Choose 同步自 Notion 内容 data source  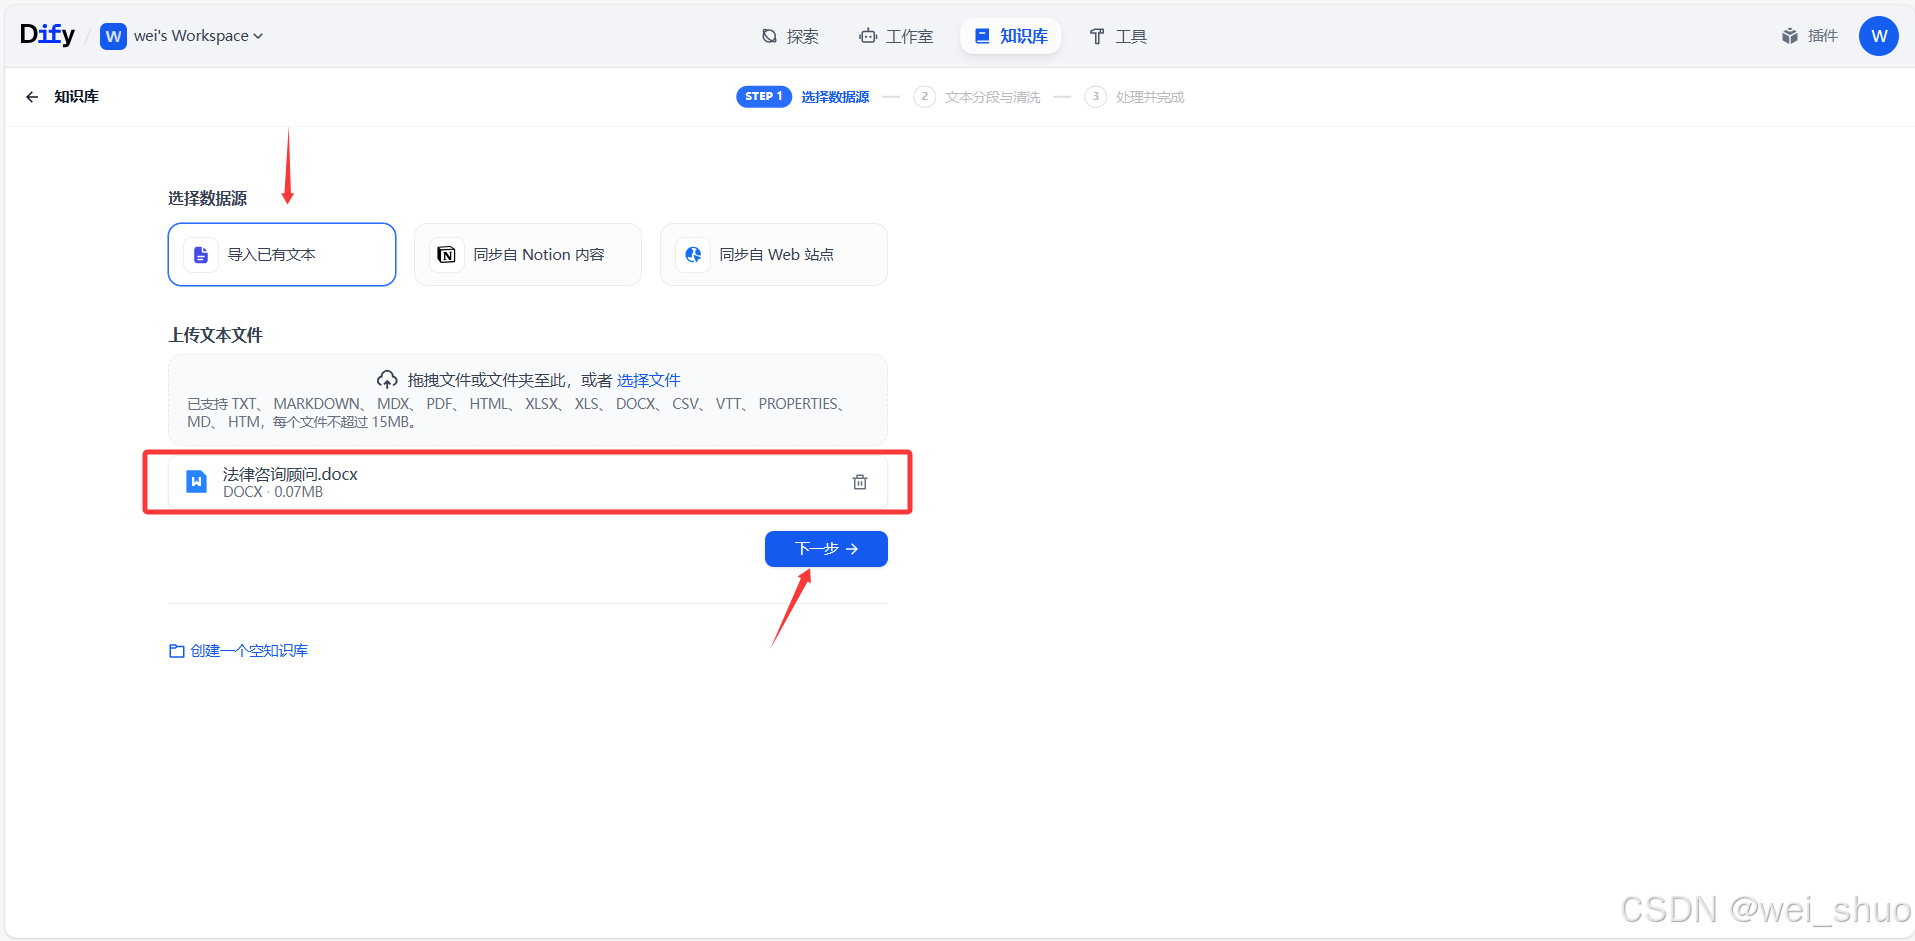click(528, 254)
